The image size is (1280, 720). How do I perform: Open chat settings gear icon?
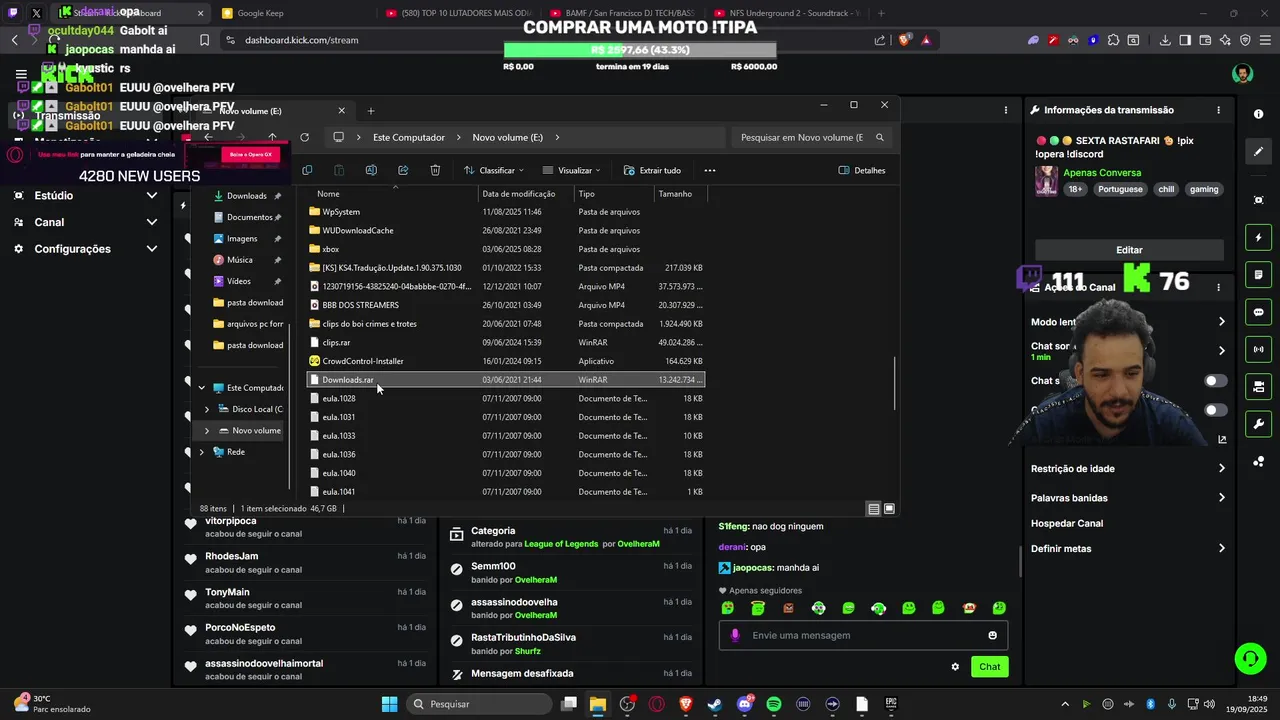click(x=955, y=667)
